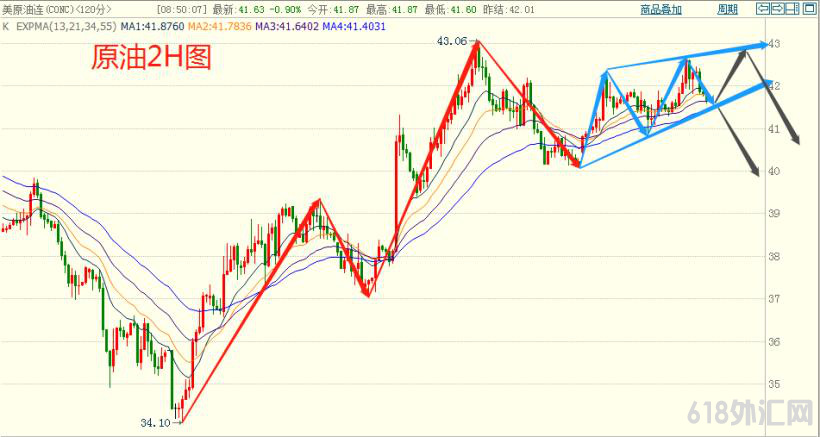The image size is (820, 437).
Task: Select the EXPMA(13,21,34,55) indicator label
Action: (x=63, y=26)
